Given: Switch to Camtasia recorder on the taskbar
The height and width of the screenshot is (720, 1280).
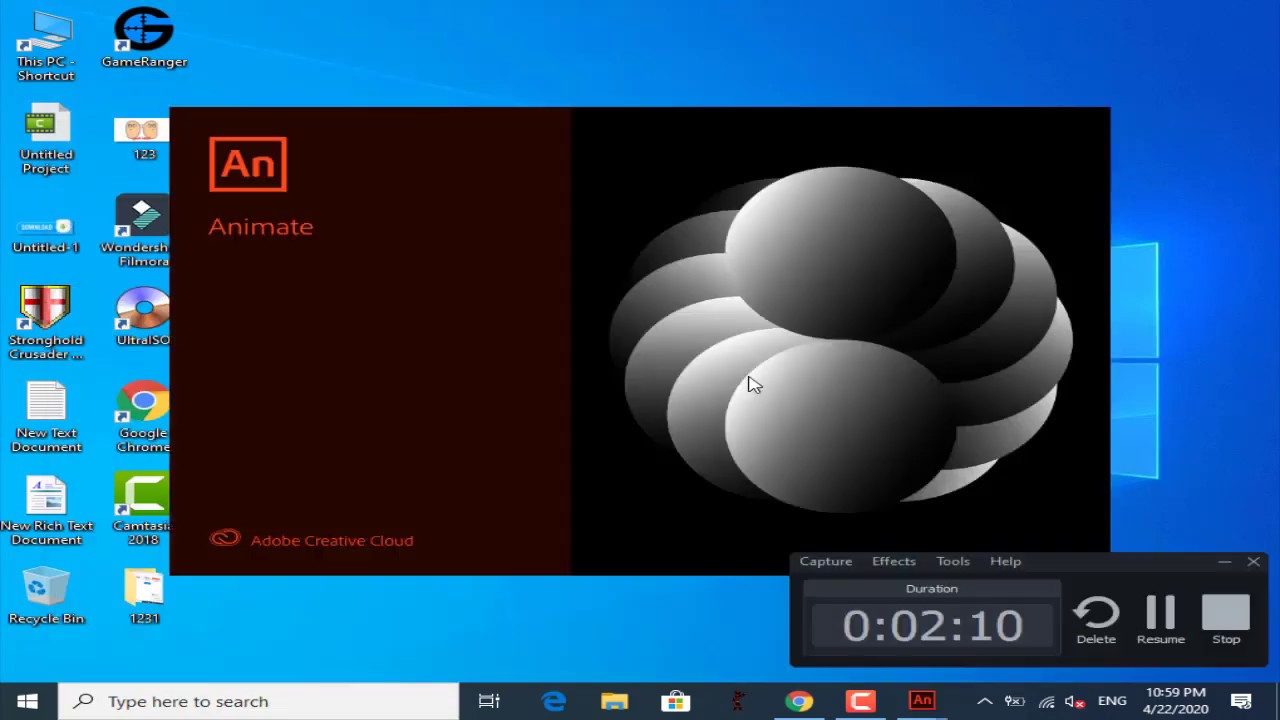Looking at the screenshot, I should point(860,701).
